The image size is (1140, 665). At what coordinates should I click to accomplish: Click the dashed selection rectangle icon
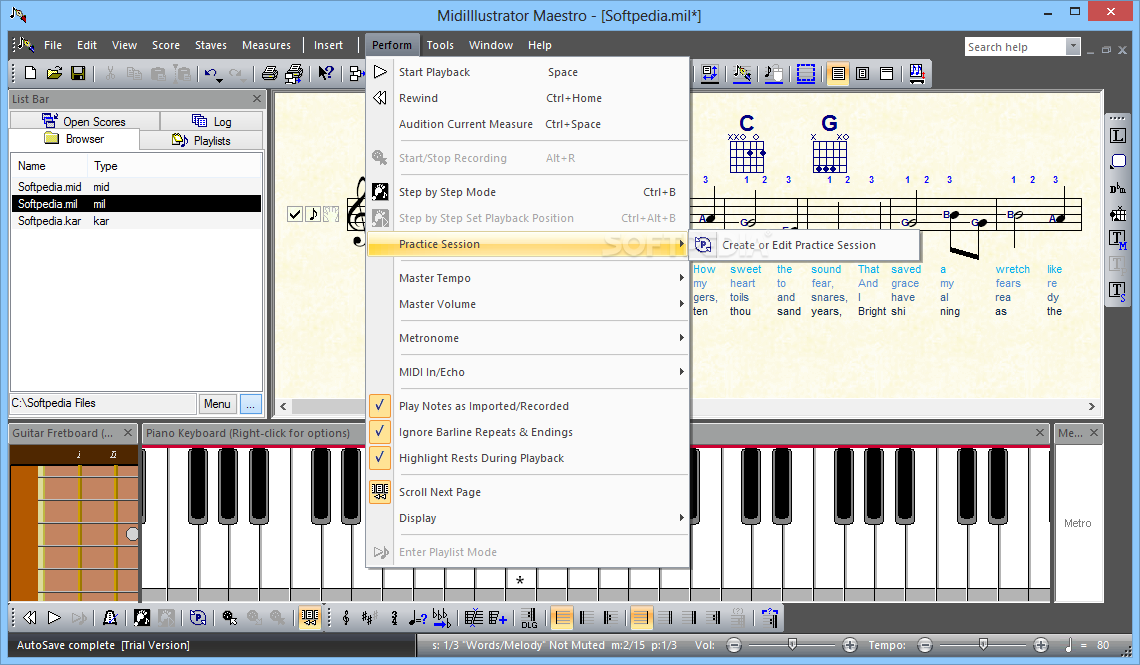pyautogui.click(x=806, y=73)
